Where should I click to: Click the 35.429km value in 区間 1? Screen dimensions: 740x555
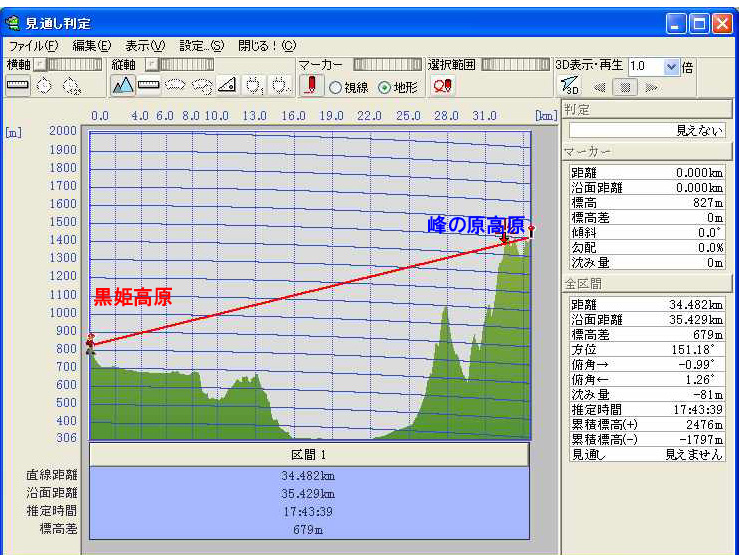click(308, 494)
